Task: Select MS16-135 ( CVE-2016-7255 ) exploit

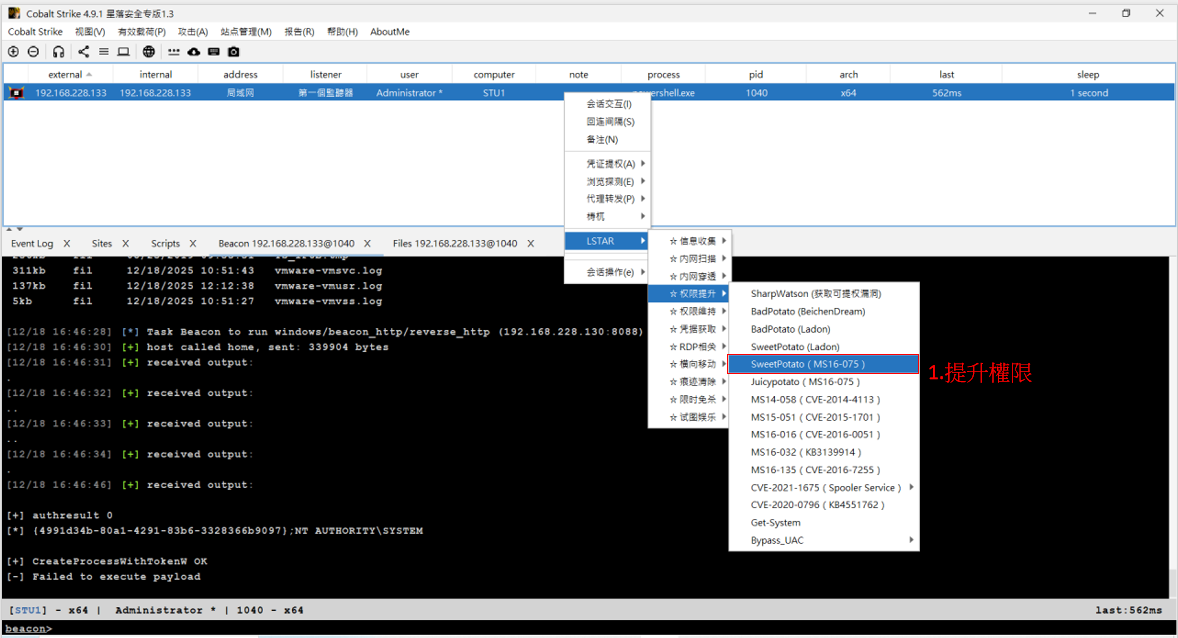Action: pyautogui.click(x=823, y=470)
